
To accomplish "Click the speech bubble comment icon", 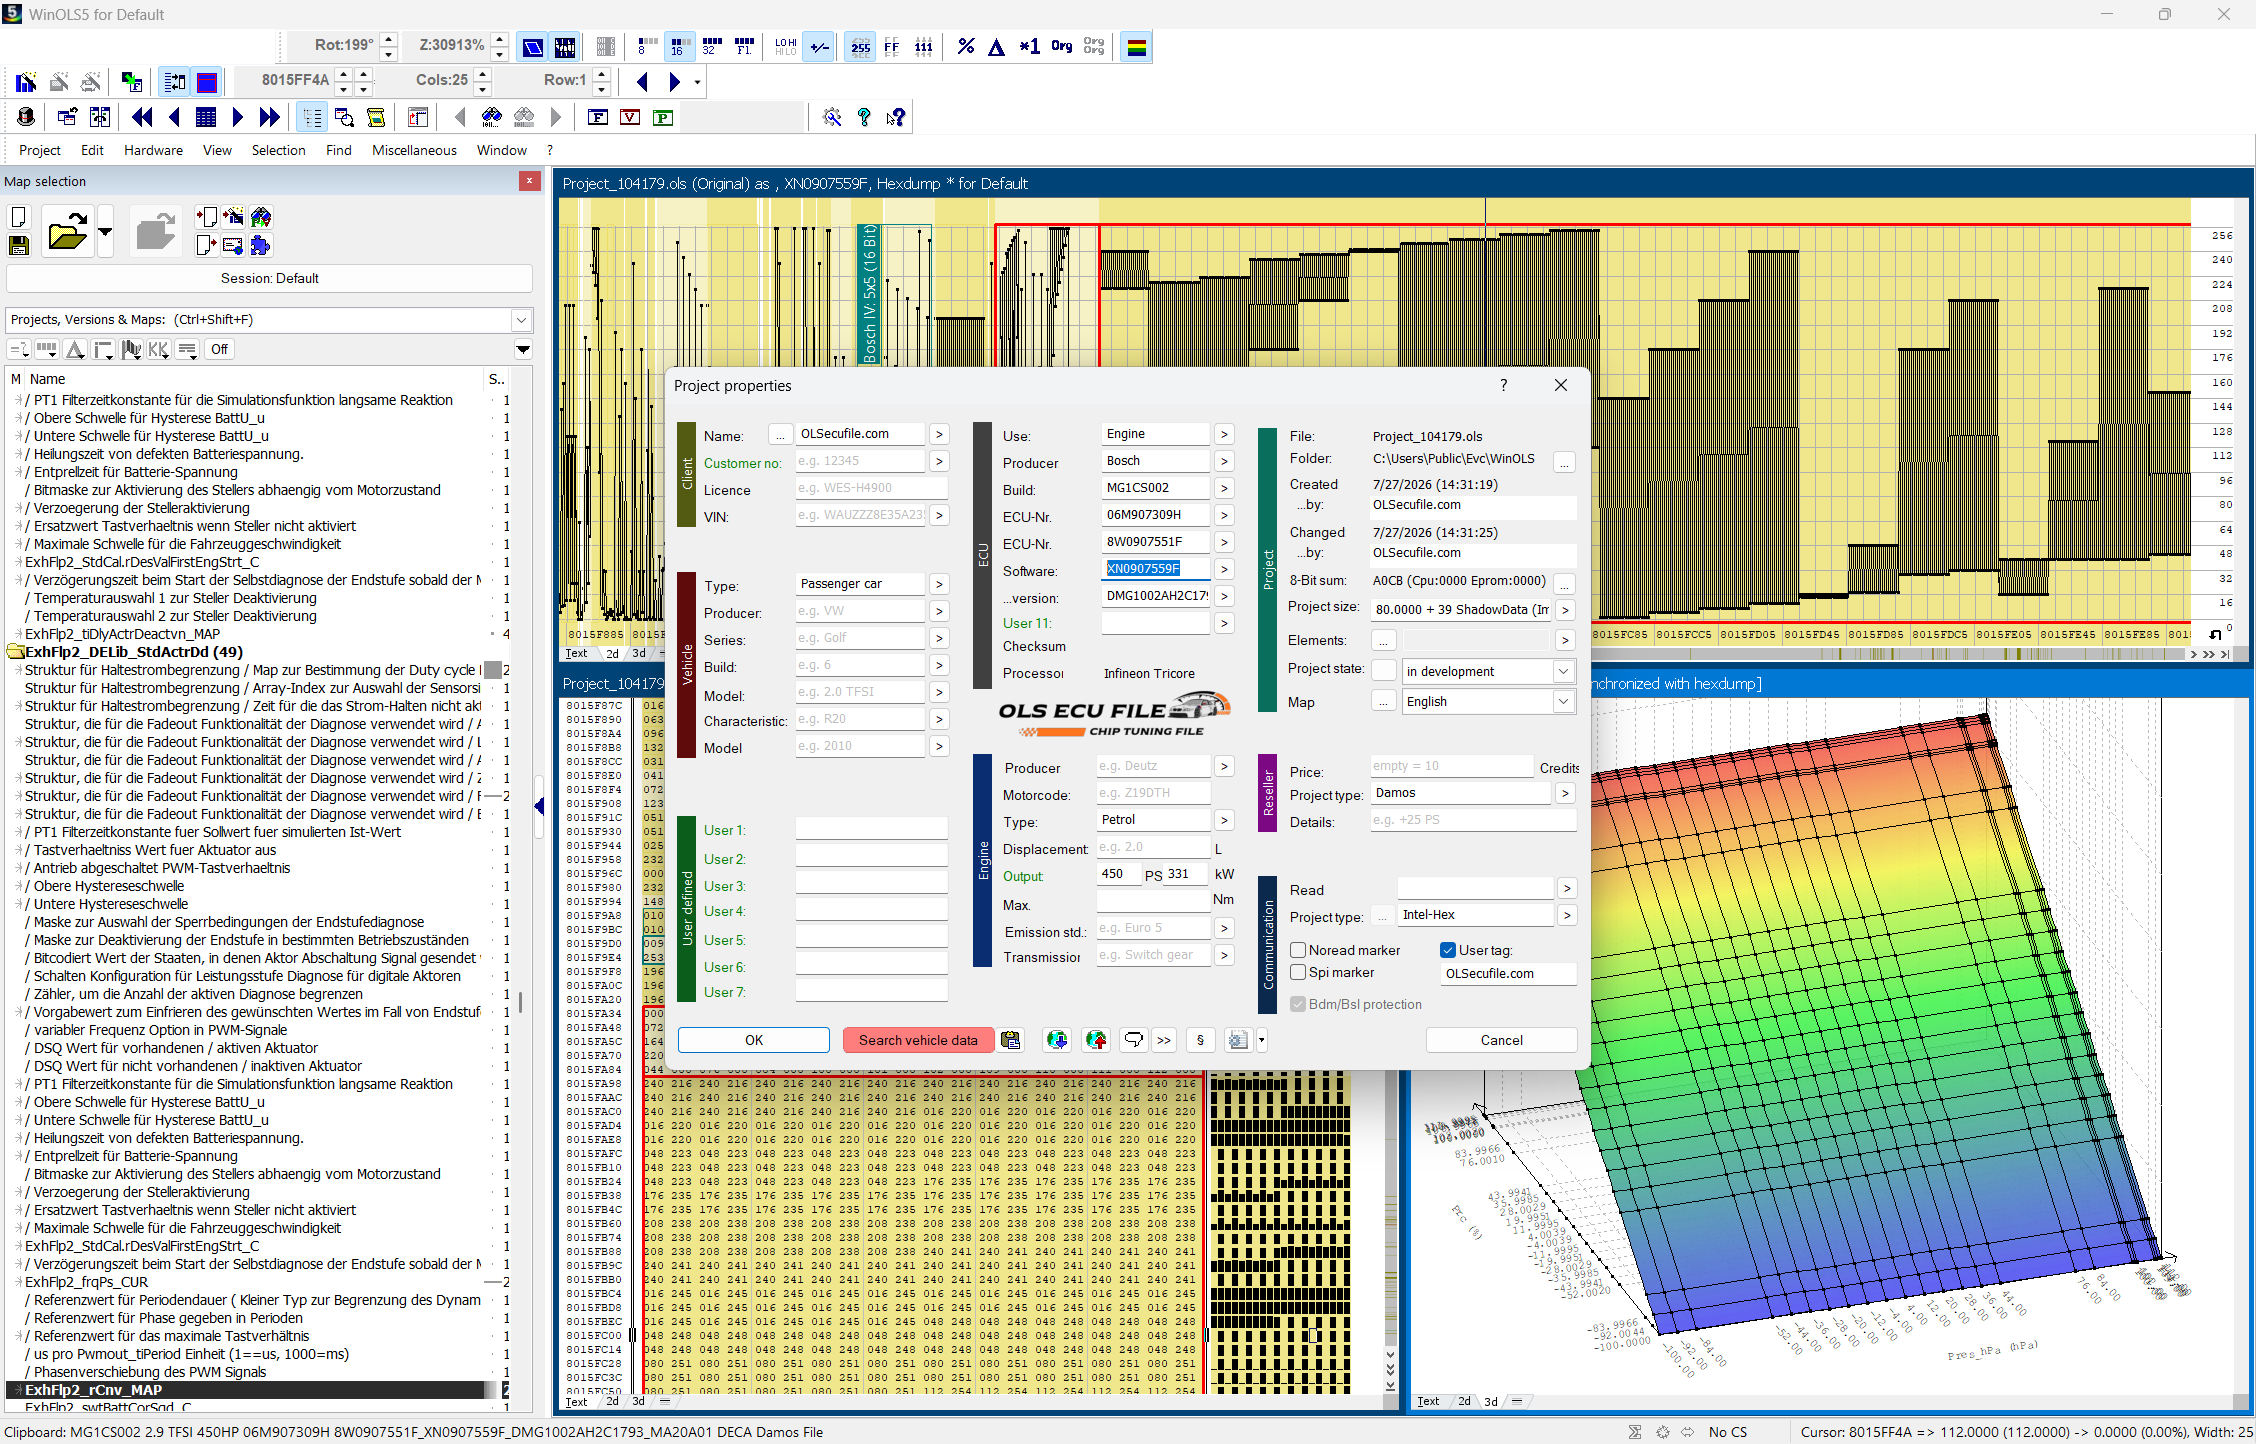I will tap(1133, 1040).
